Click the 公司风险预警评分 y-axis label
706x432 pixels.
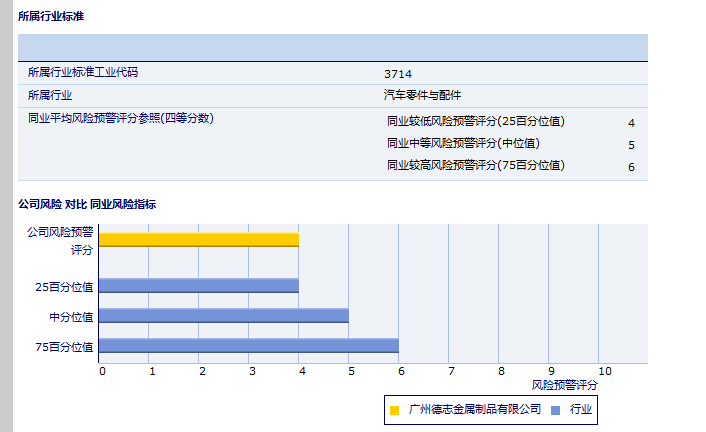click(60, 240)
